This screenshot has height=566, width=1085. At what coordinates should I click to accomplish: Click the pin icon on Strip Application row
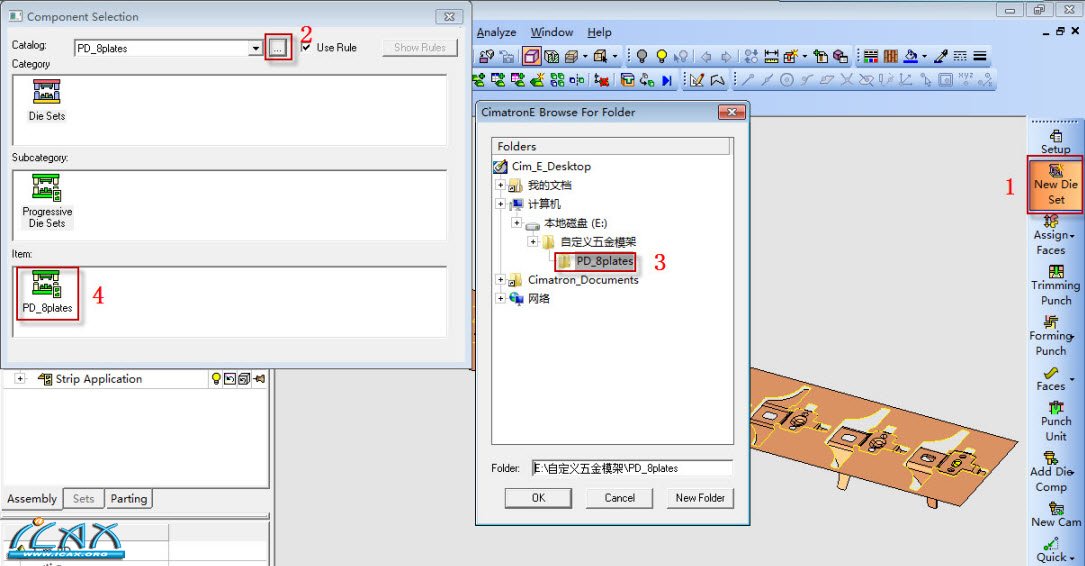coord(259,378)
